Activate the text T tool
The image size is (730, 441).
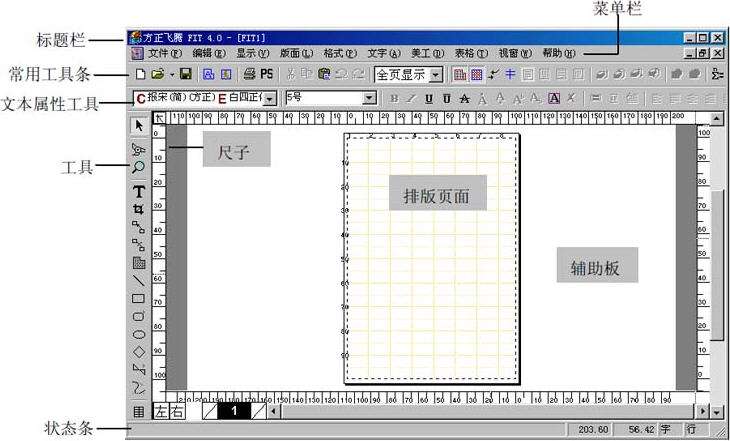139,191
